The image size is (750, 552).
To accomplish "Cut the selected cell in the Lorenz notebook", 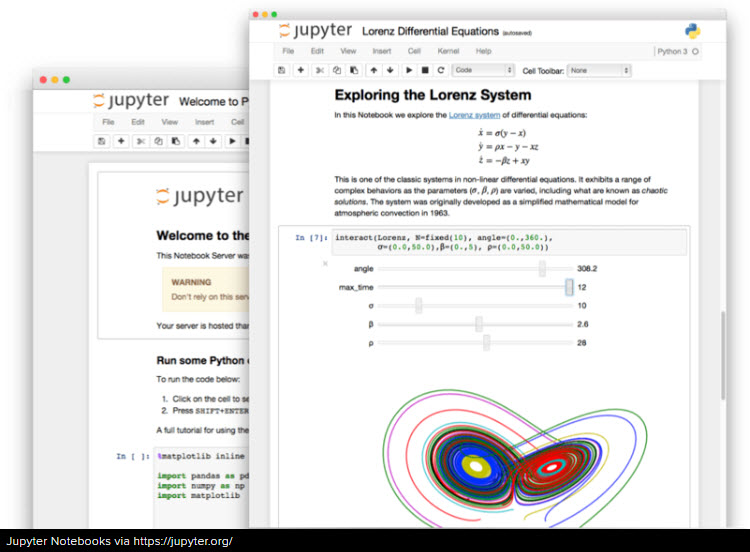I will tap(320, 70).
